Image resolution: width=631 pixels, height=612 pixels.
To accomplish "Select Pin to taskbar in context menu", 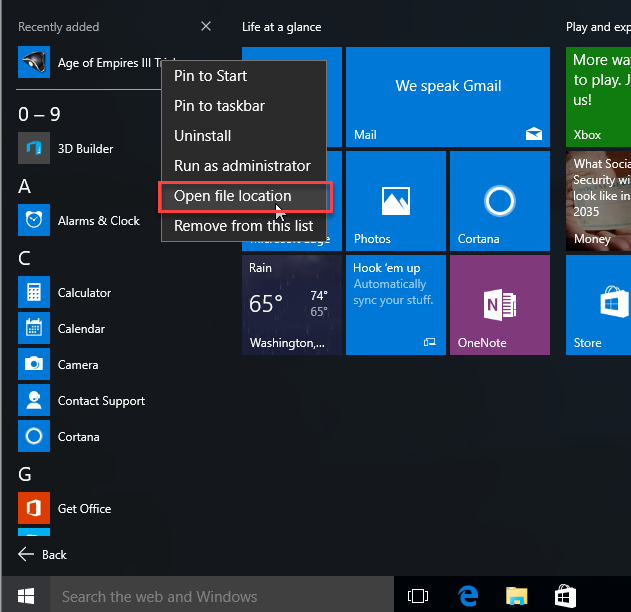I will pyautogui.click(x=244, y=106).
